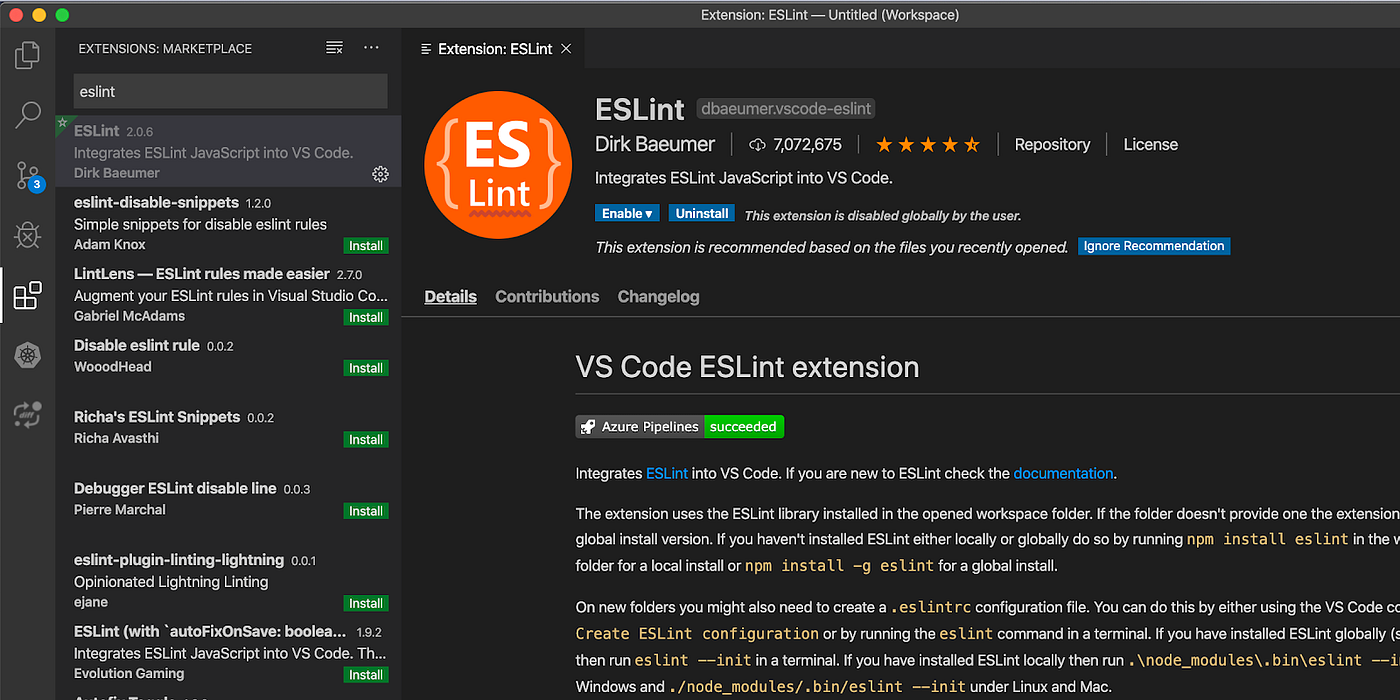The height and width of the screenshot is (700, 1400).
Task: Switch to the Changelog tab
Action: (658, 297)
